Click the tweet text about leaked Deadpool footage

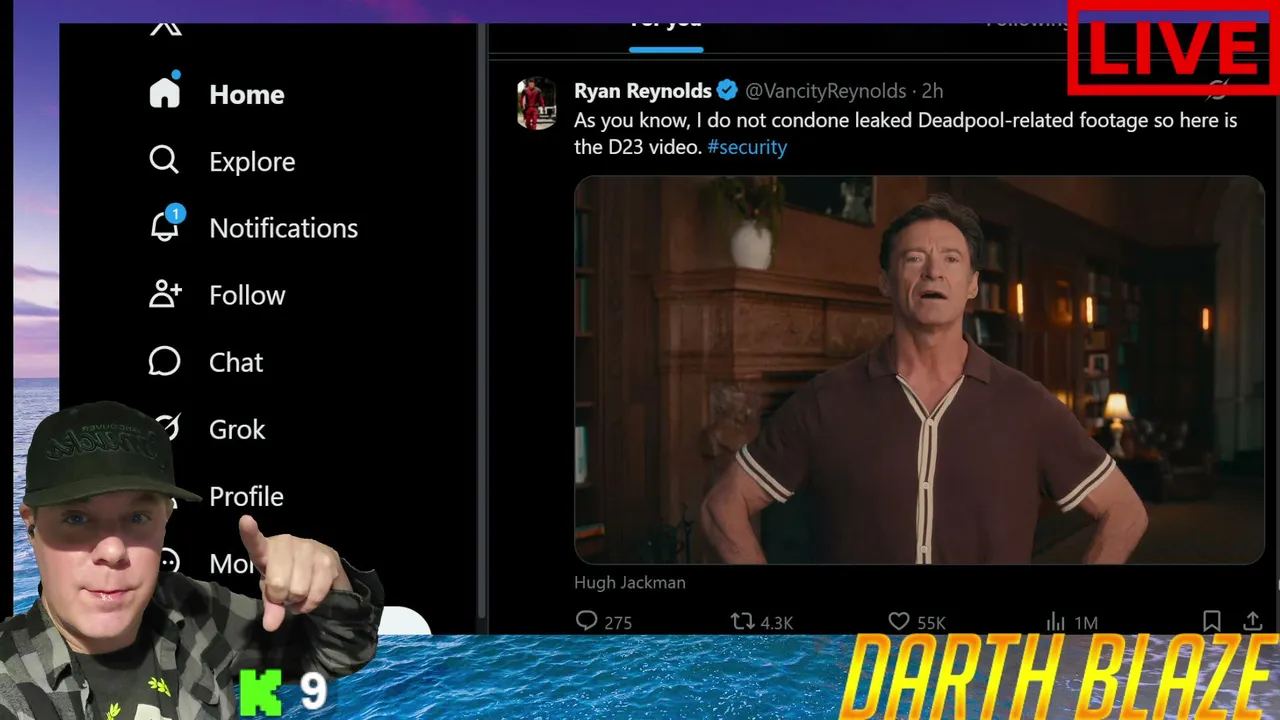[x=906, y=133]
